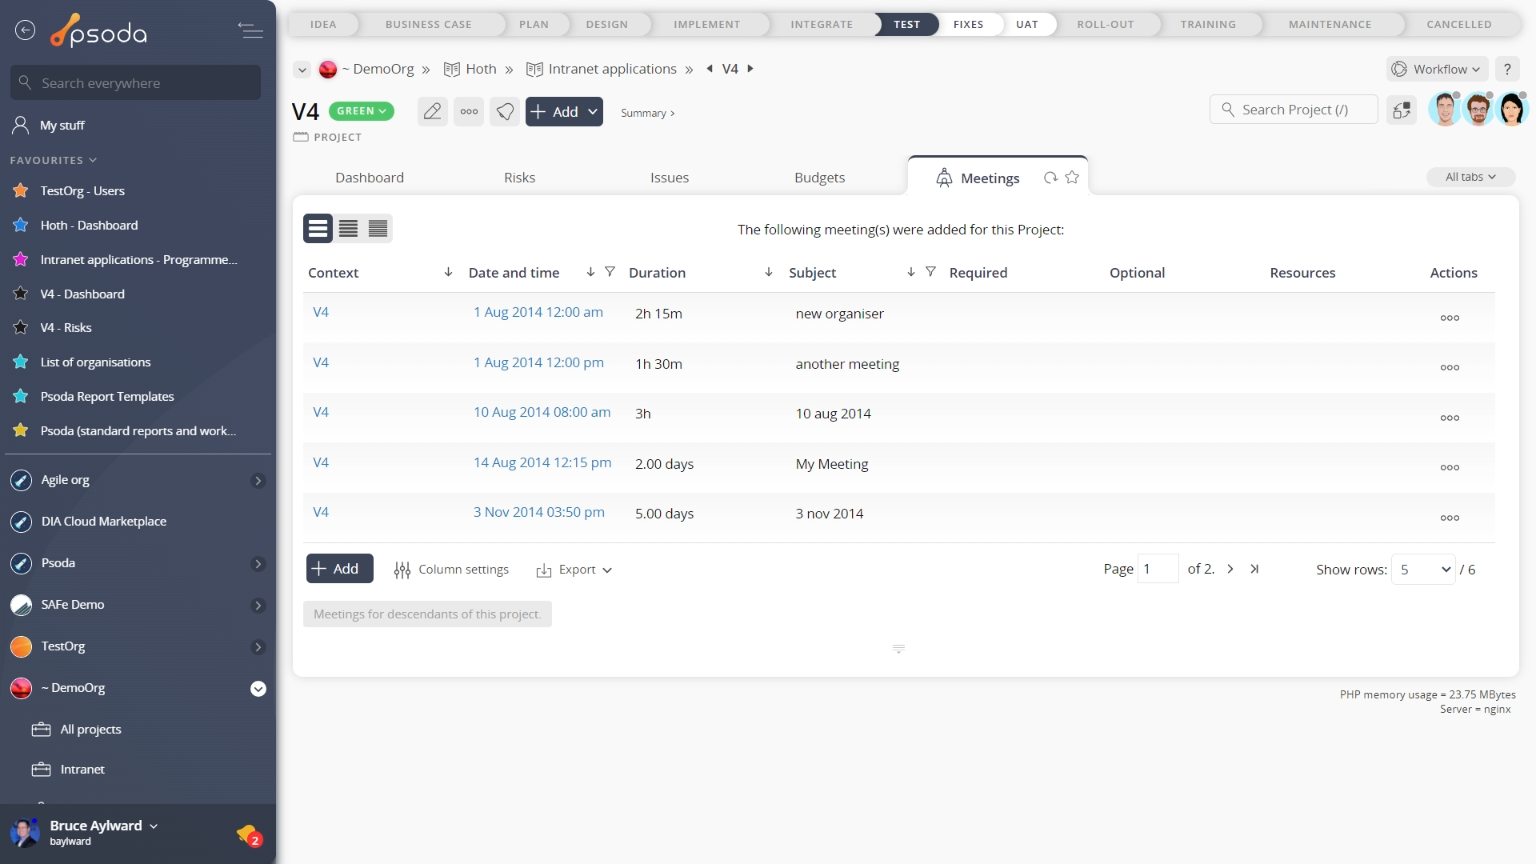Go to next page with the arrow
Viewport: 1536px width, 864px height.
(1230, 569)
